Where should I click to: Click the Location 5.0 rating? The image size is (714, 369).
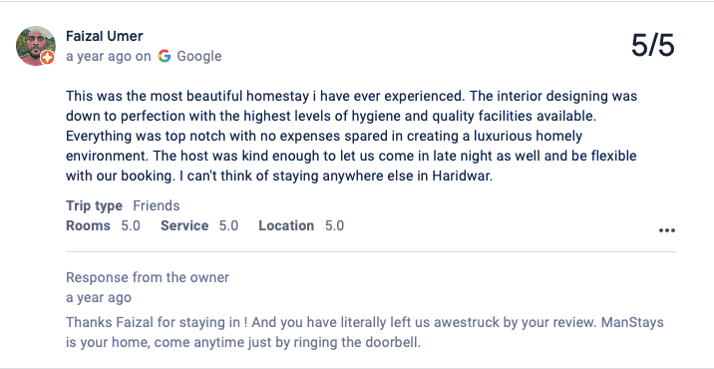coord(301,226)
